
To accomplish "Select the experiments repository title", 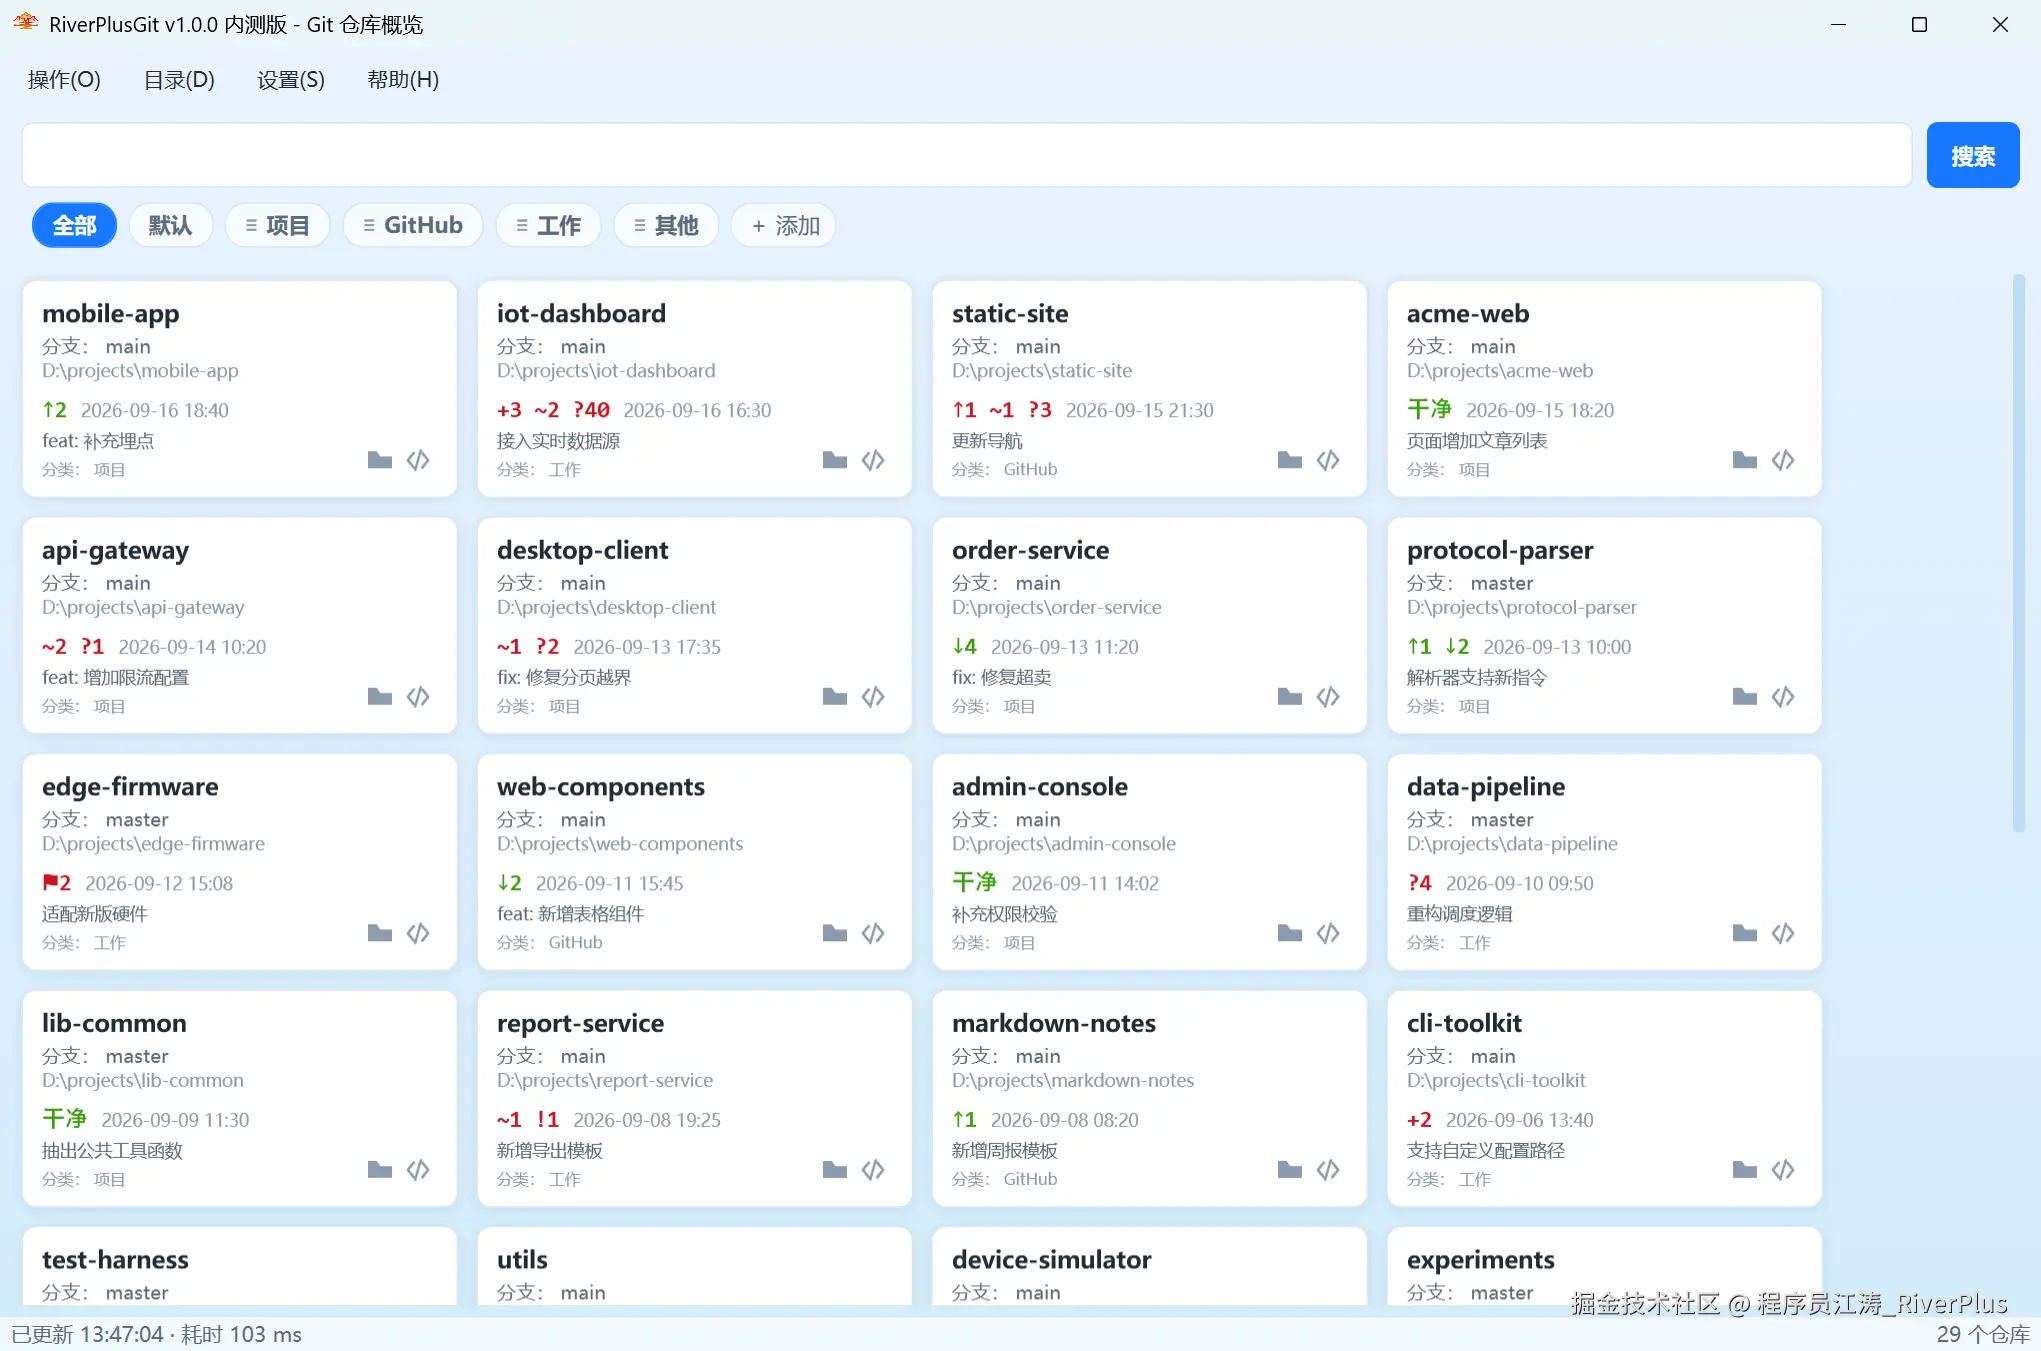I will click(1480, 1260).
